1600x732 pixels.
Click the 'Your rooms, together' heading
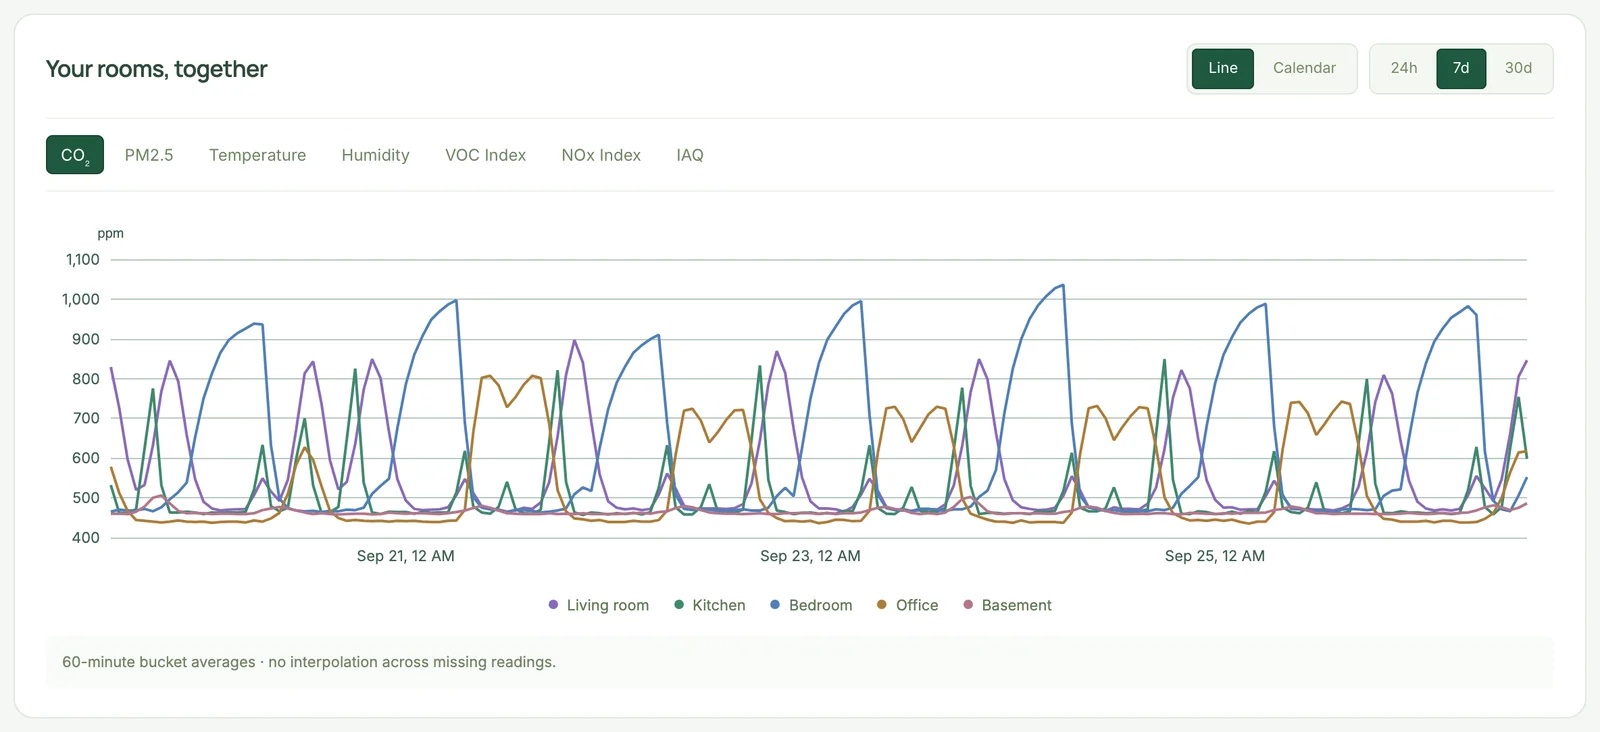(157, 69)
